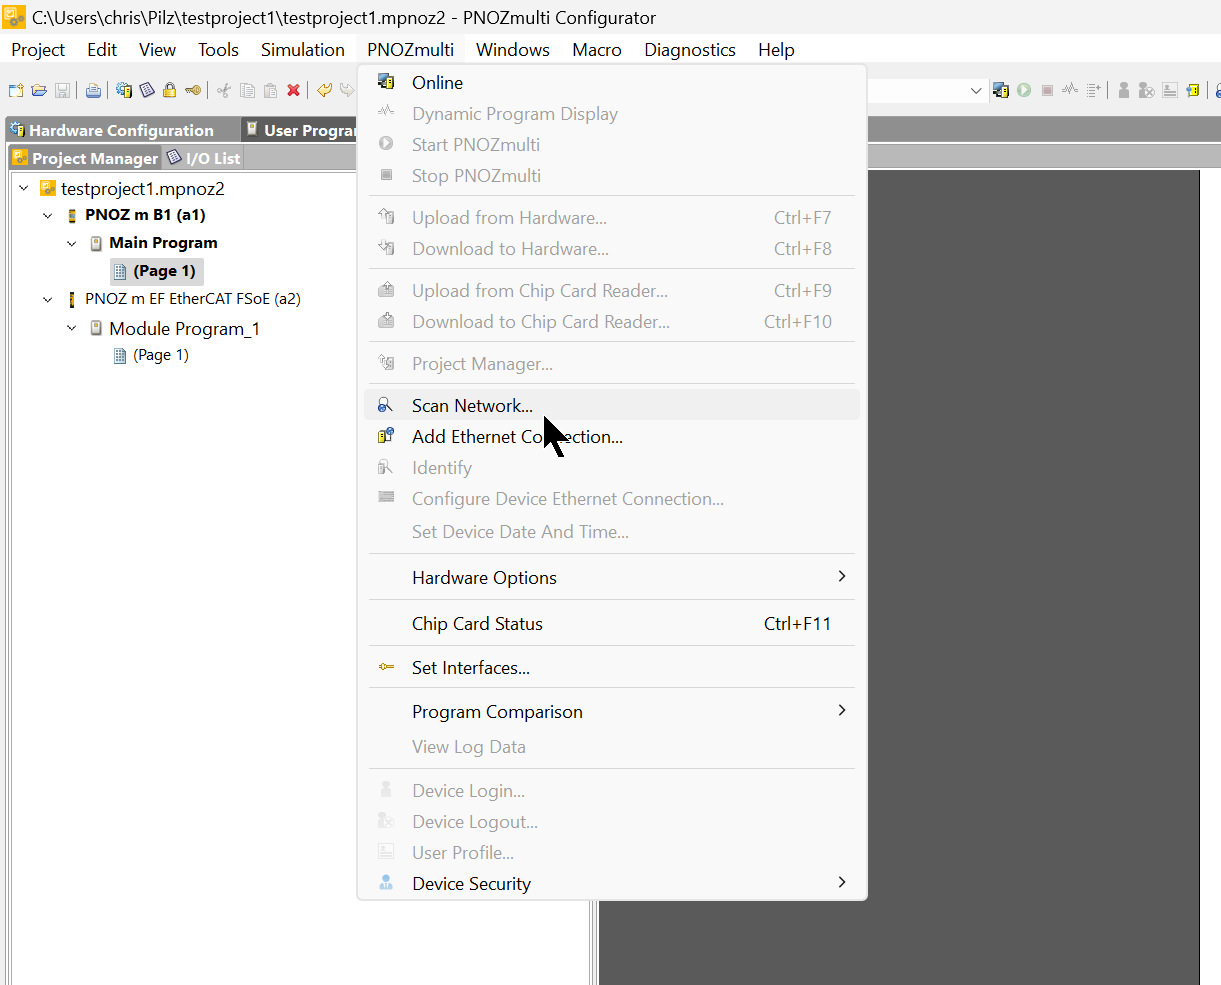Image resolution: width=1221 pixels, height=985 pixels.
Task: Click the Open Project folder icon
Action: (x=39, y=90)
